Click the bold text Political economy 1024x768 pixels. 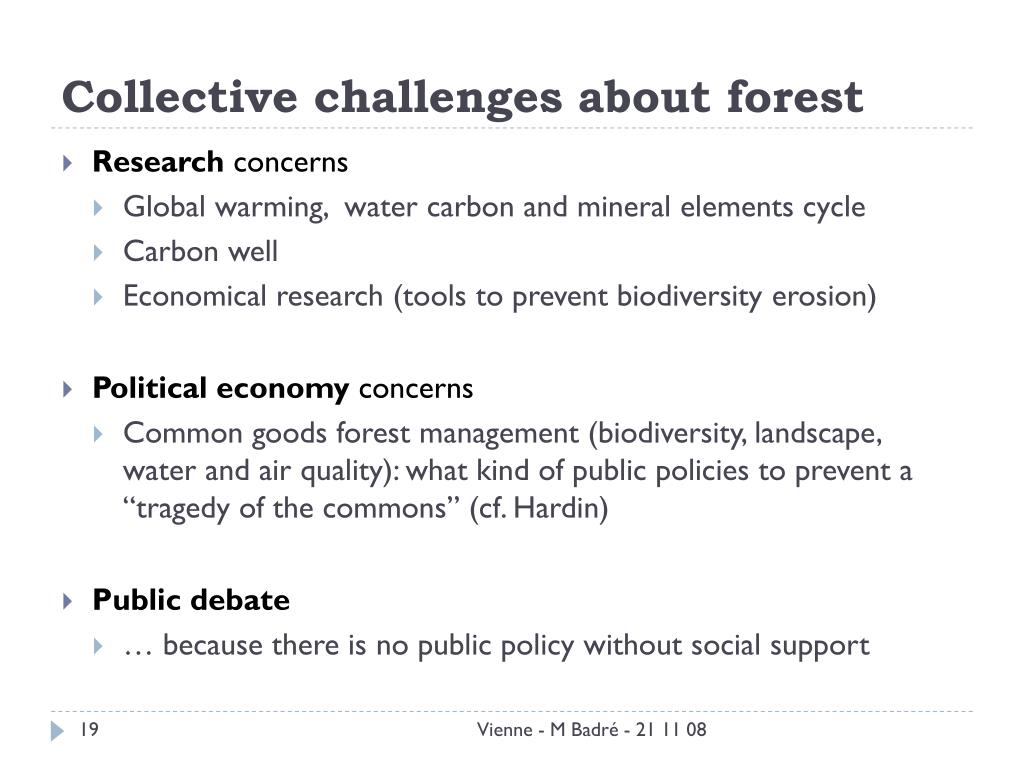[221, 389]
